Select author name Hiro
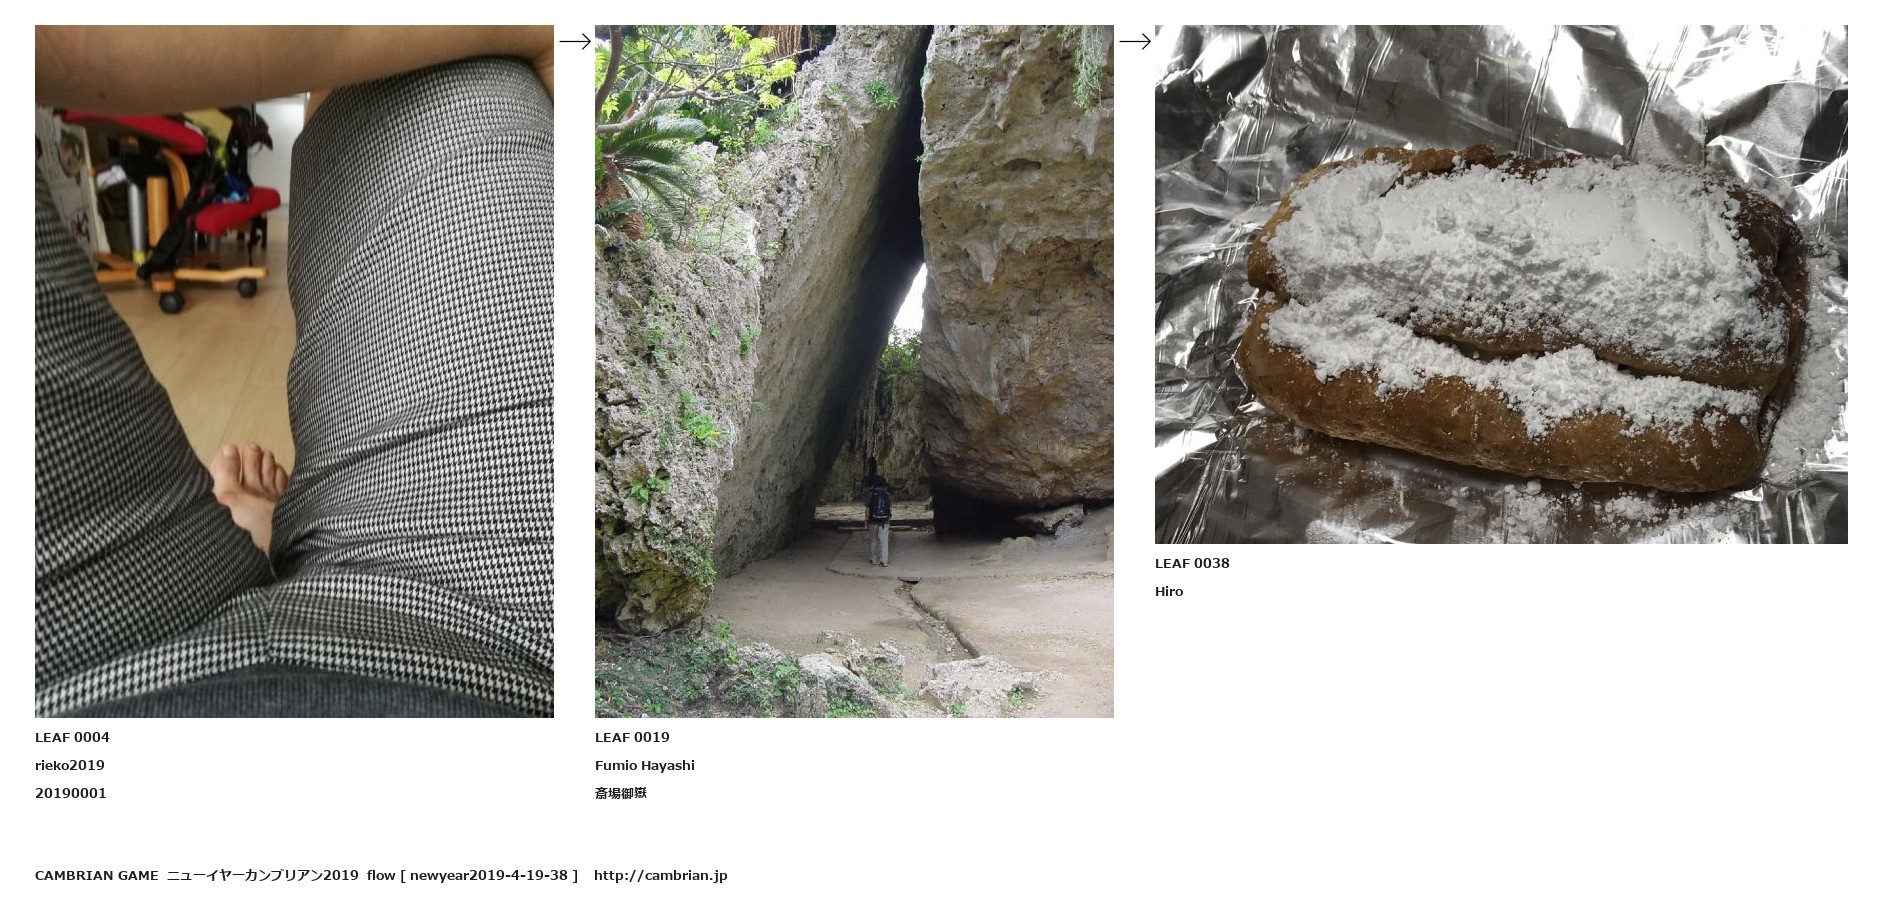 coord(1169,591)
